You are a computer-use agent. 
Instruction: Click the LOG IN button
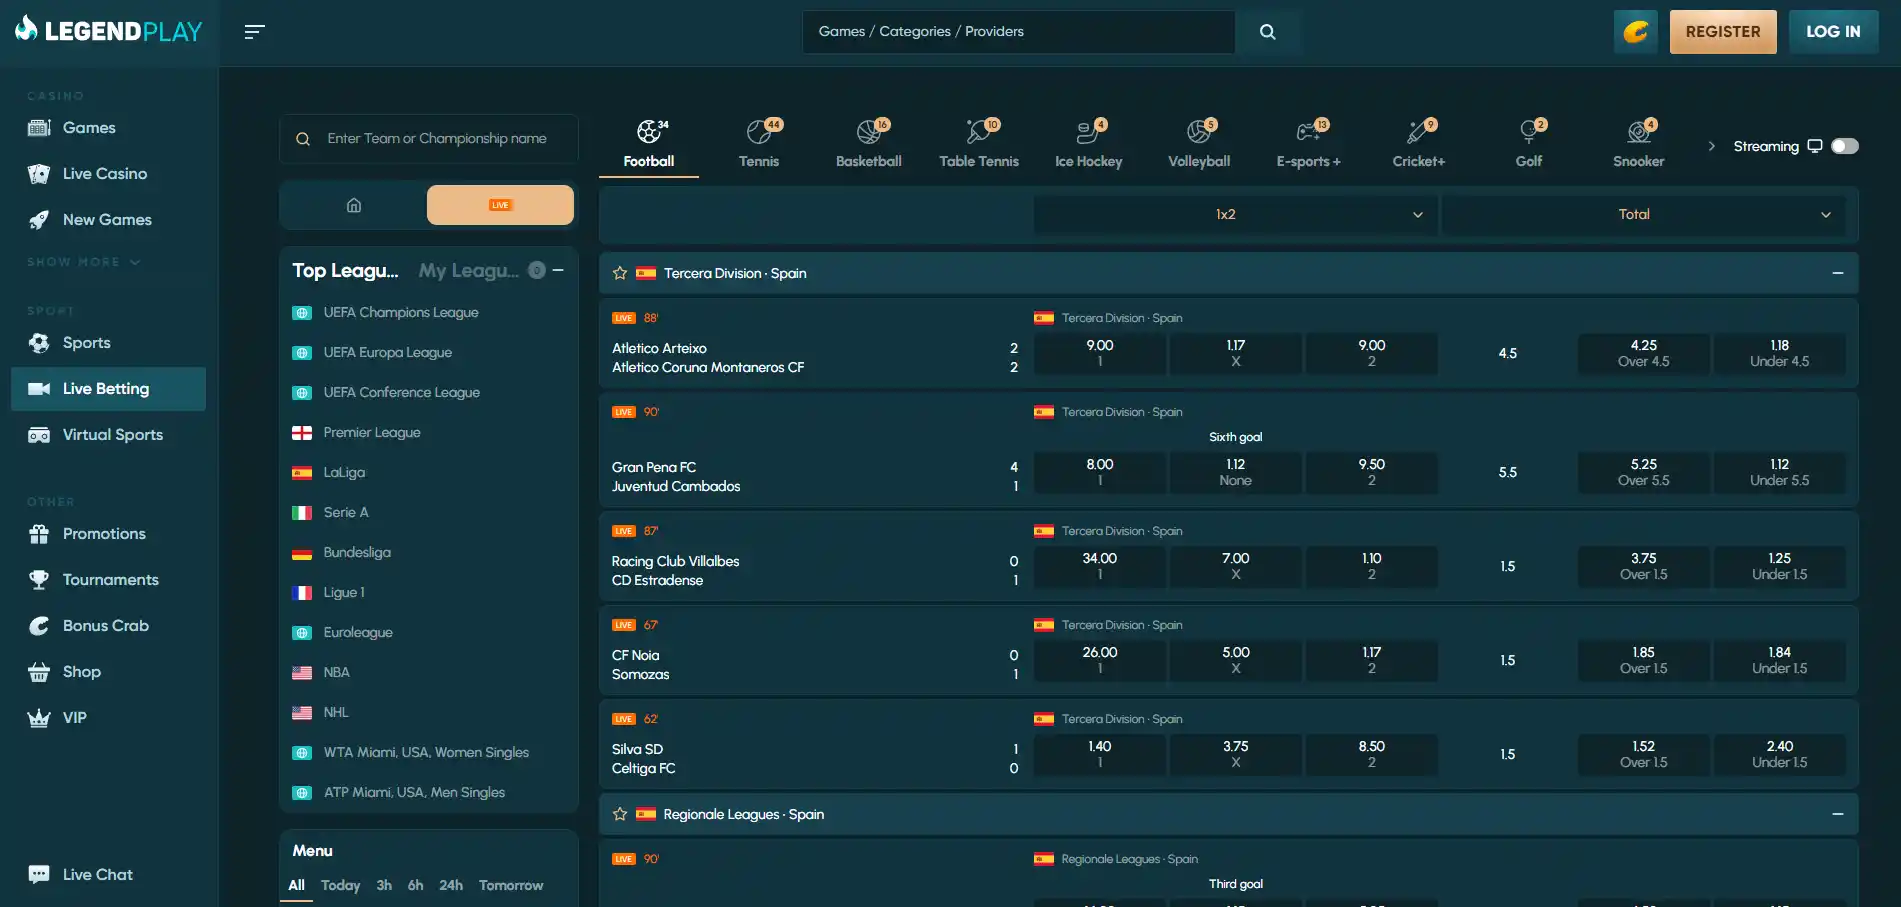pos(1833,32)
